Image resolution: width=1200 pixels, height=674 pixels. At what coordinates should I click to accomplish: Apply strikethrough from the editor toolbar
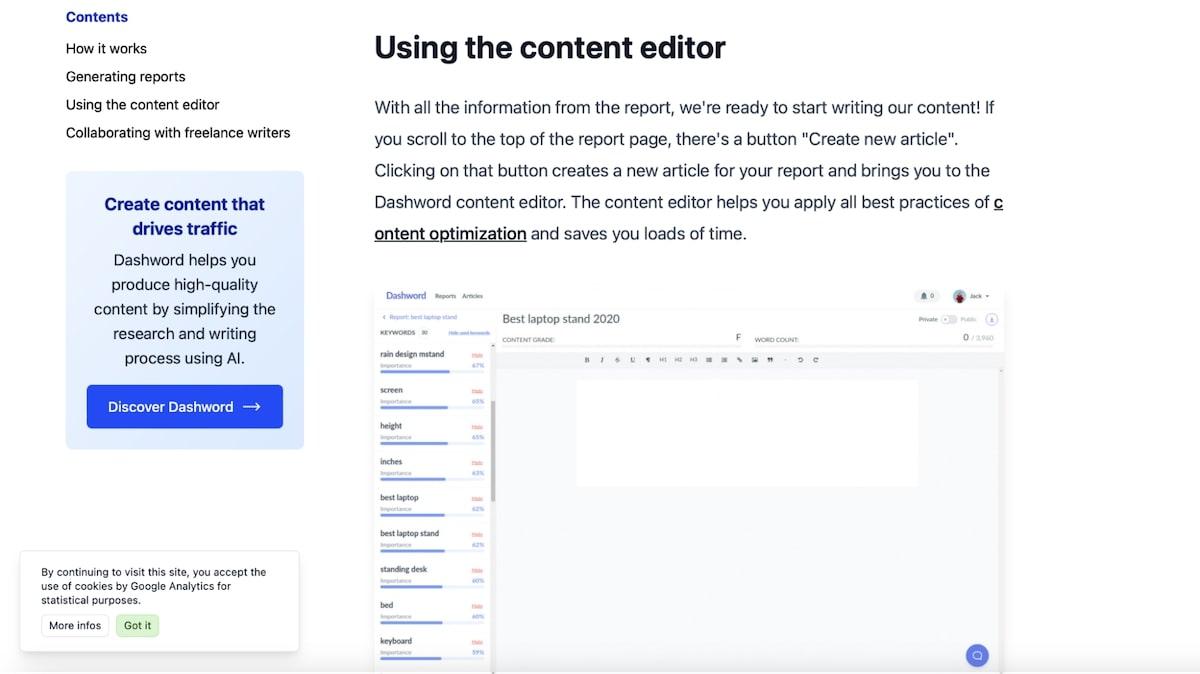pyautogui.click(x=617, y=360)
